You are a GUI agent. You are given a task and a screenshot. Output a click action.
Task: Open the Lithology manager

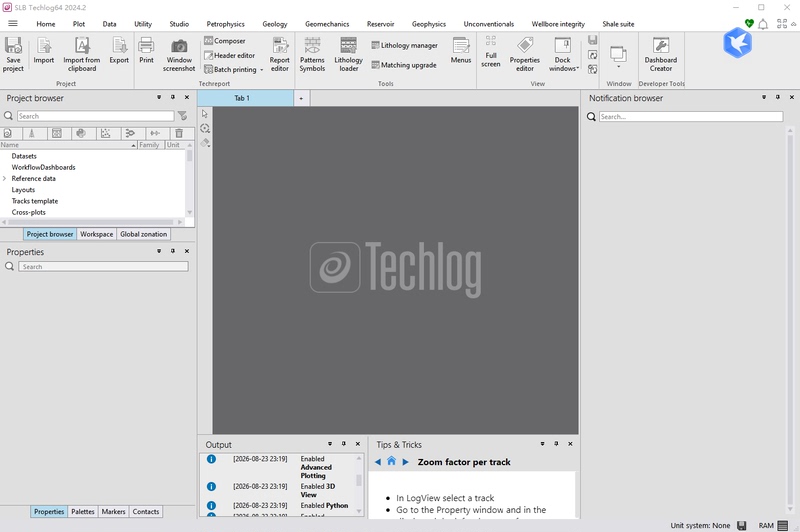coord(404,45)
